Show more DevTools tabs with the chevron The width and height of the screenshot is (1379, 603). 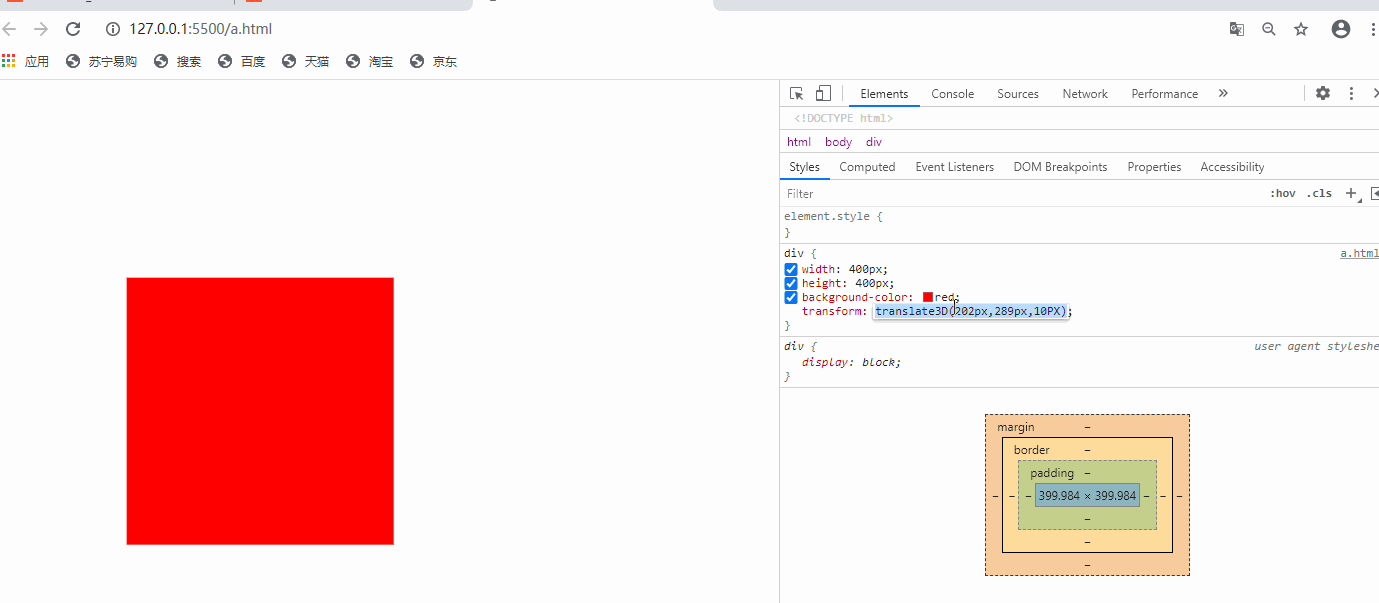point(1223,93)
